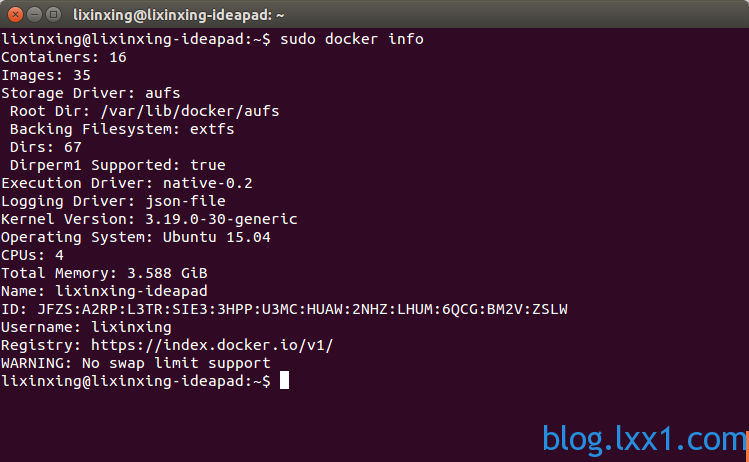Click the Registry URL index.docker.io
Screen dimensions: 749x462
[x=212, y=345]
